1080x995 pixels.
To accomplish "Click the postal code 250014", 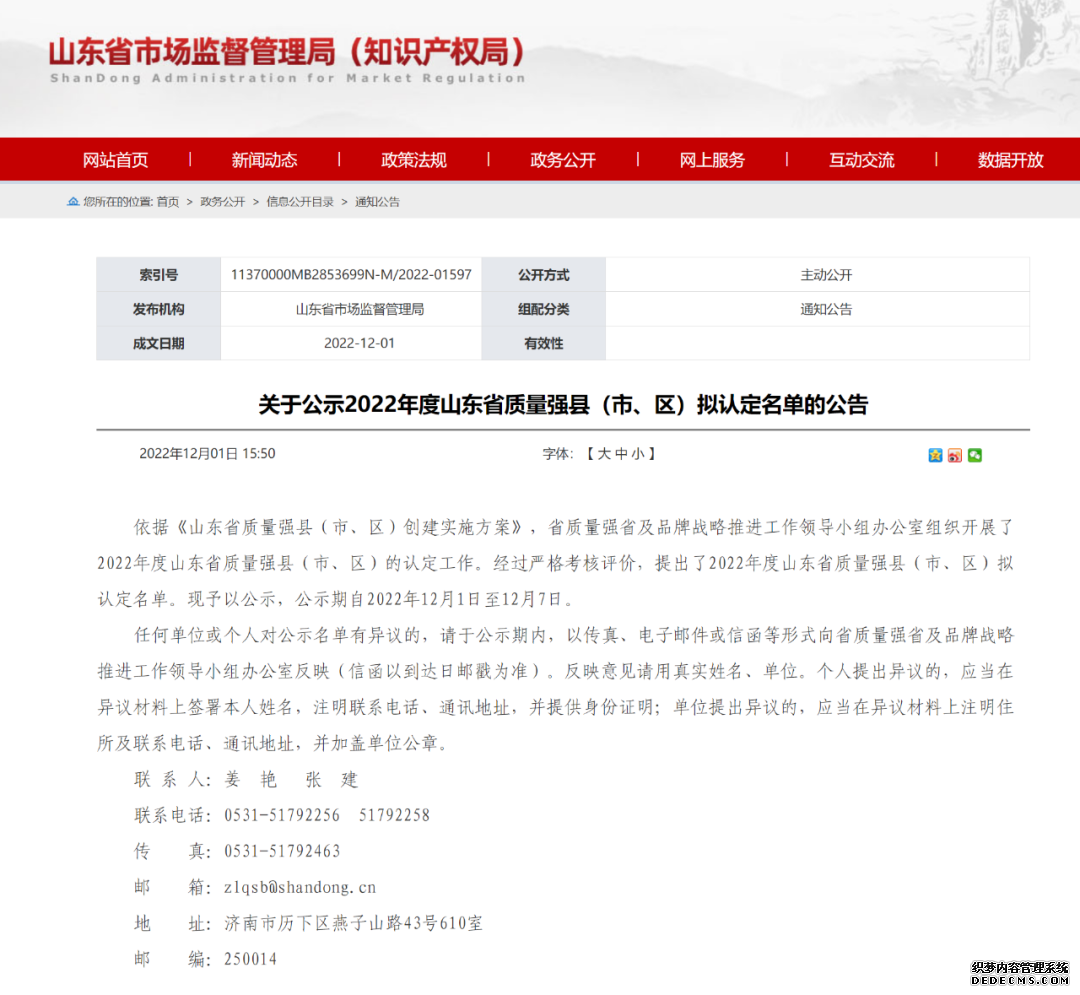I will point(251,959).
